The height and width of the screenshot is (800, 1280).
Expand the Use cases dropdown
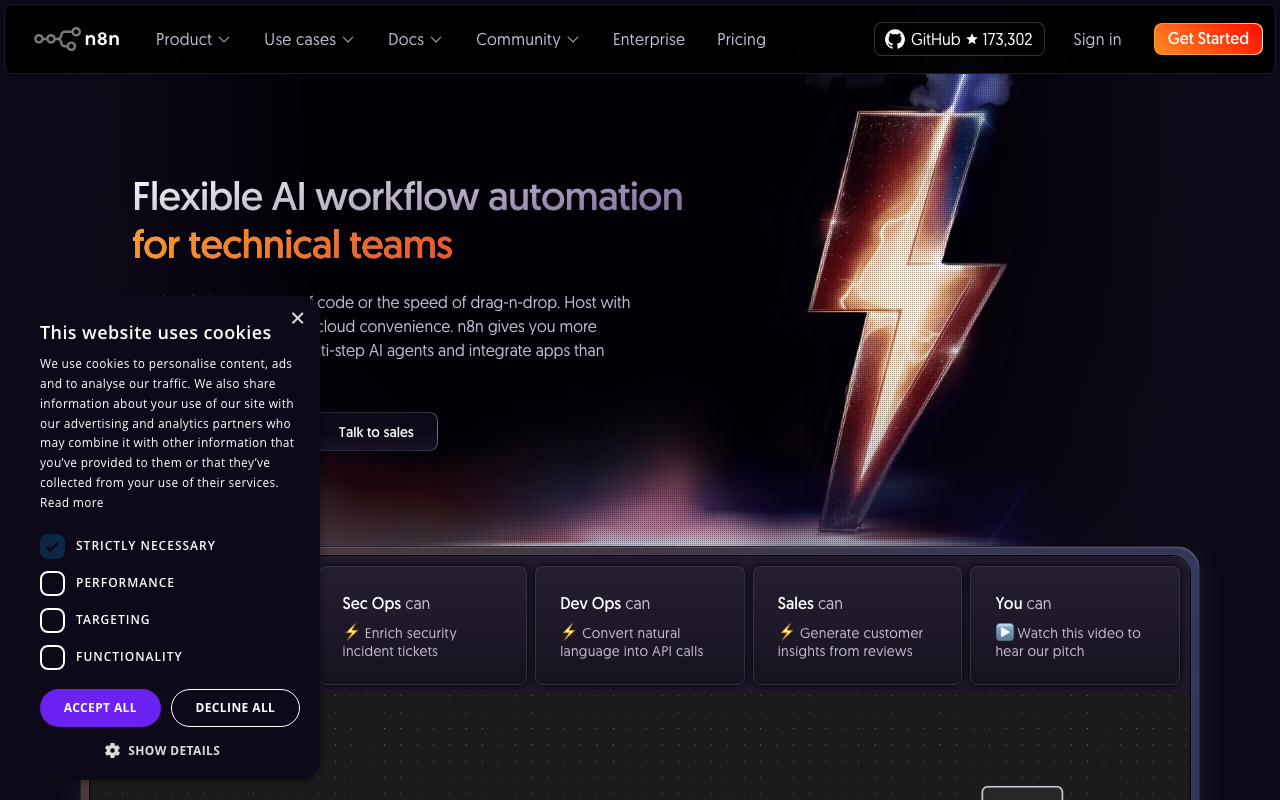point(309,39)
